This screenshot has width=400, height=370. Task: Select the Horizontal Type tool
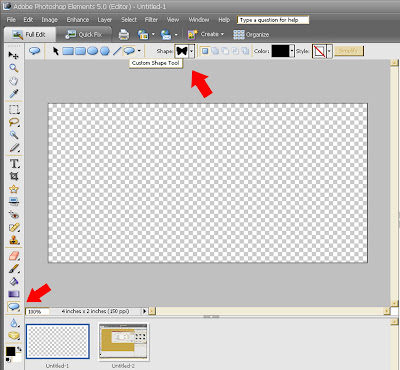pos(14,164)
